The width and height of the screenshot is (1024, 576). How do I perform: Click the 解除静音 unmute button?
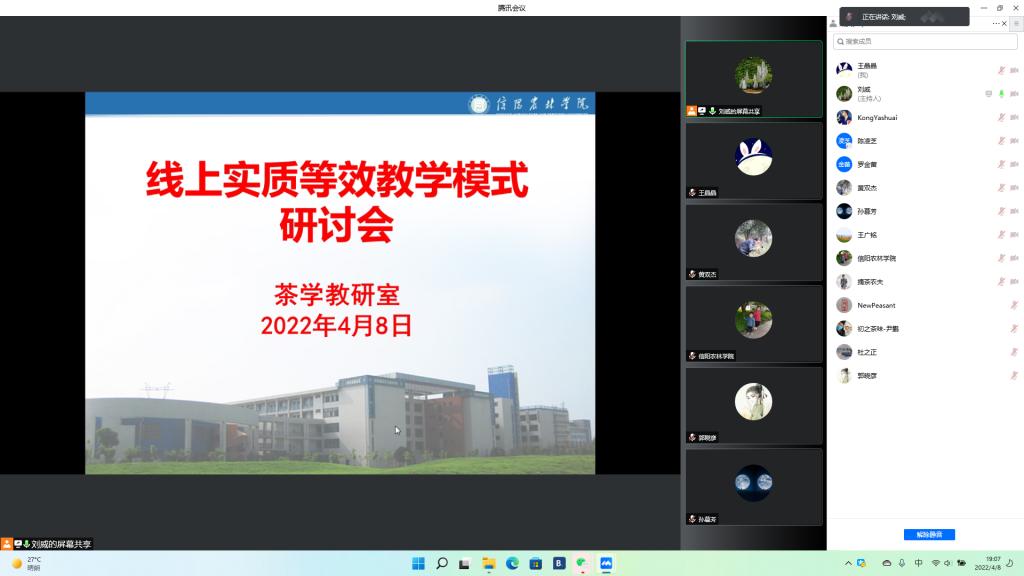[x=929, y=534]
